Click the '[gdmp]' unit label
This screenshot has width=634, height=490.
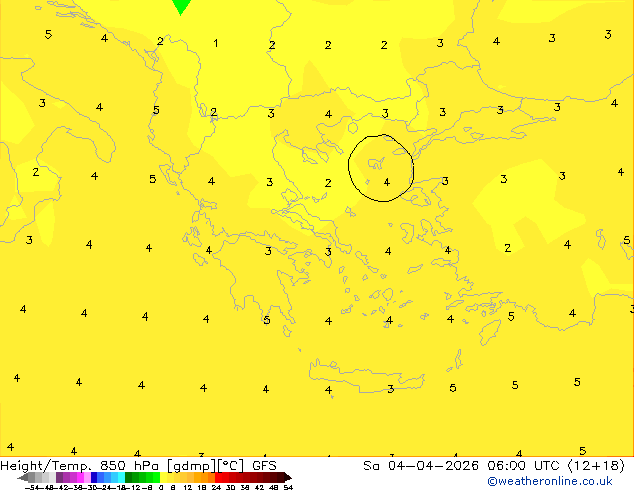pyautogui.click(x=192, y=466)
